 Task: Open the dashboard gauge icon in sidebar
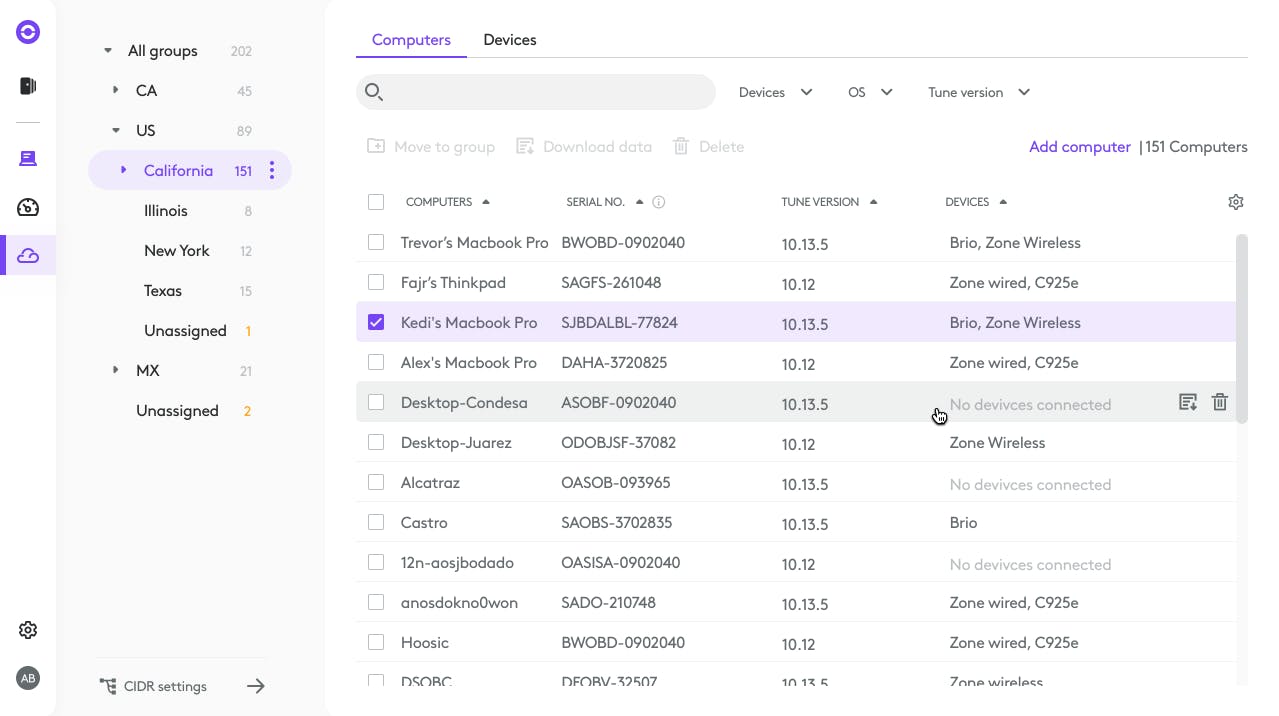coord(28,208)
